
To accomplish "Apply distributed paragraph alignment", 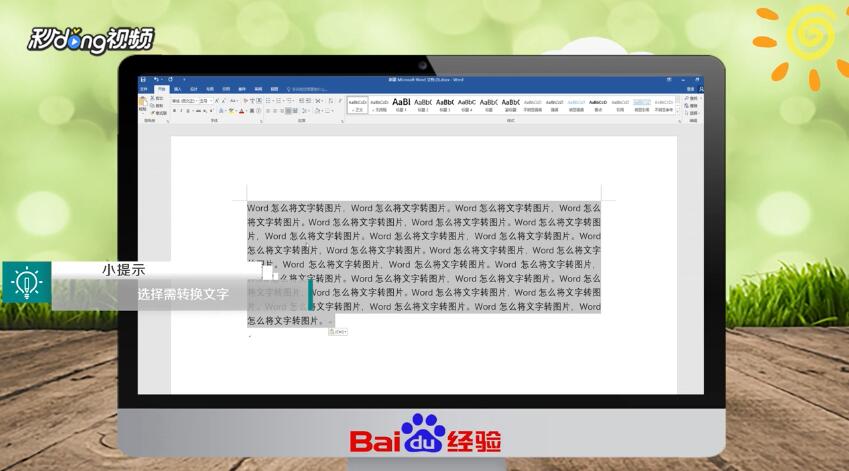I will (x=295, y=111).
